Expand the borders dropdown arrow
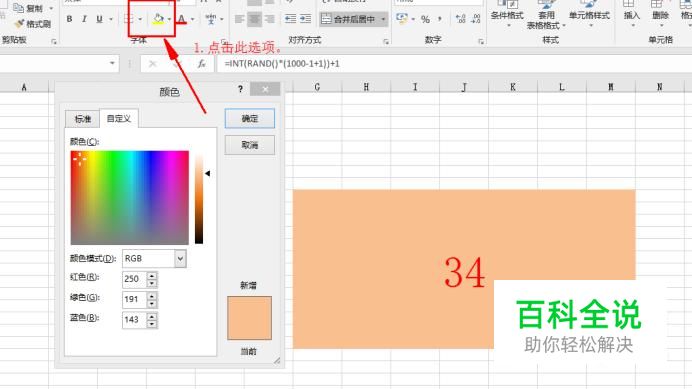This screenshot has width=692, height=389. [x=140, y=19]
